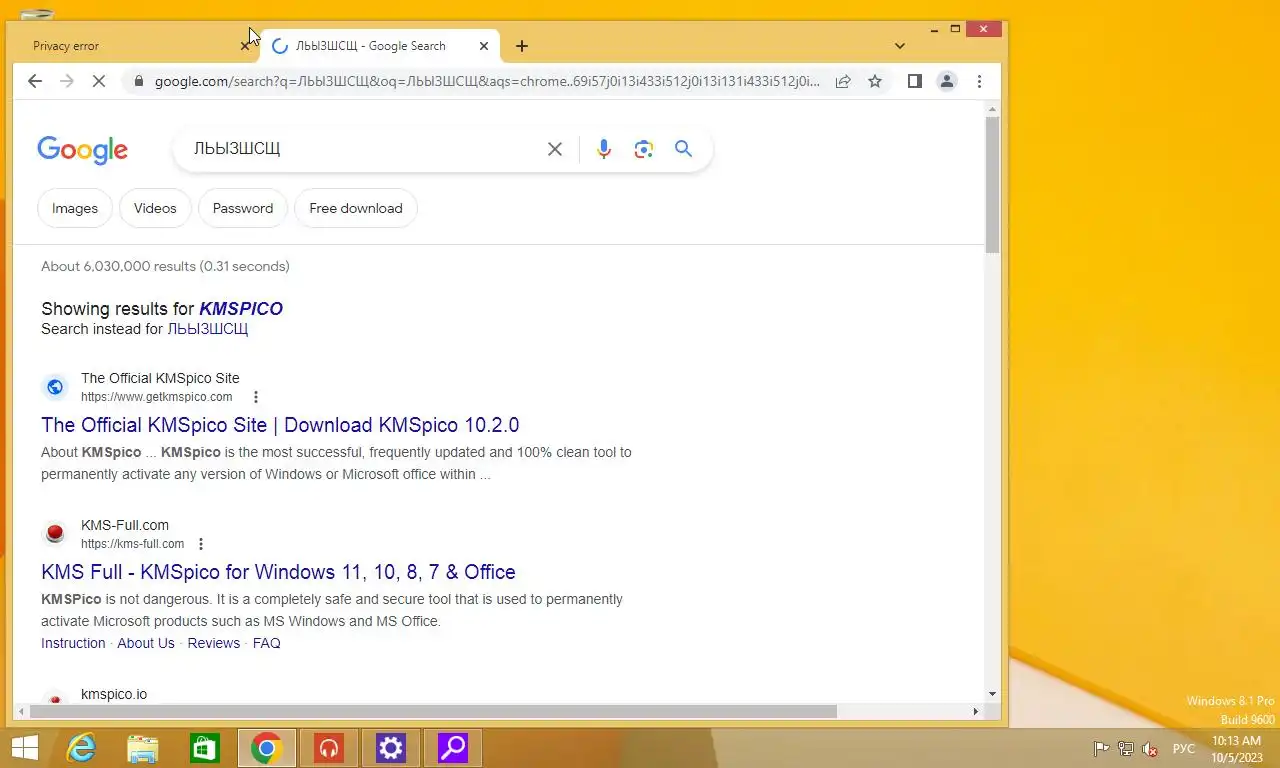Open Chrome three-dot menu
1280x768 pixels.
979,81
